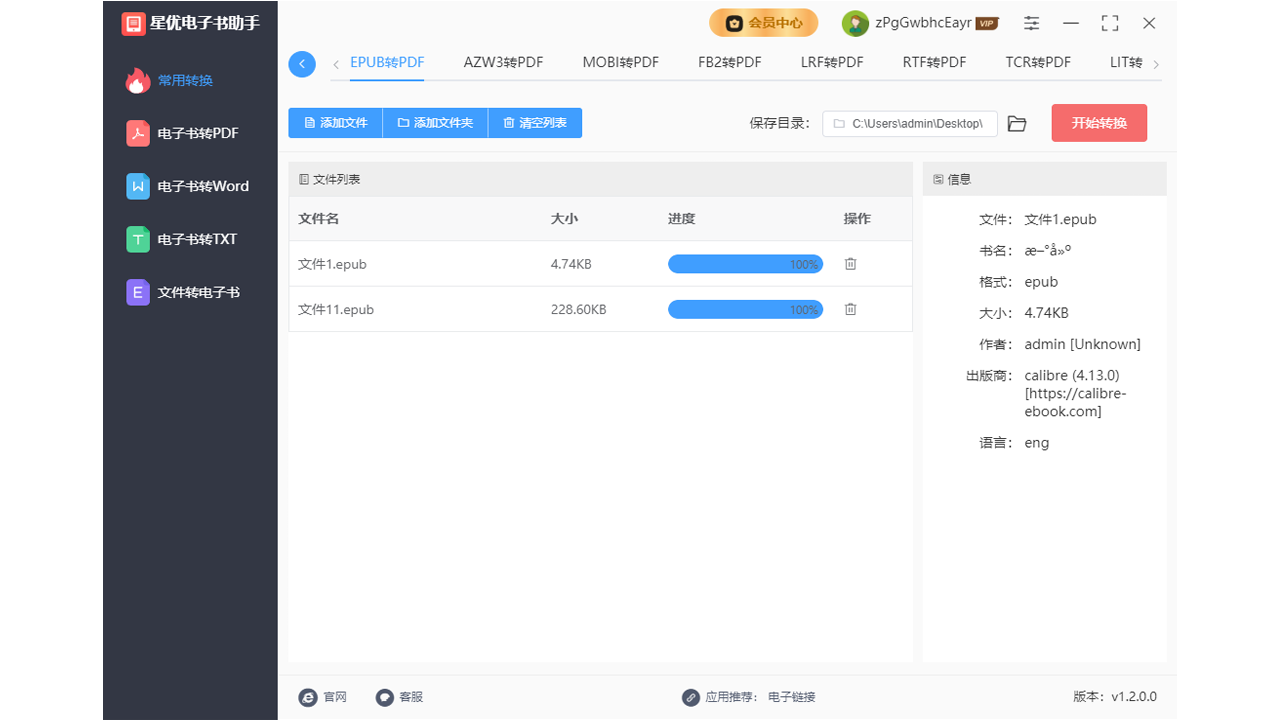Select the 电子书转TXT sidebar tool
Viewport: 1280px width, 720px height.
[137, 239]
